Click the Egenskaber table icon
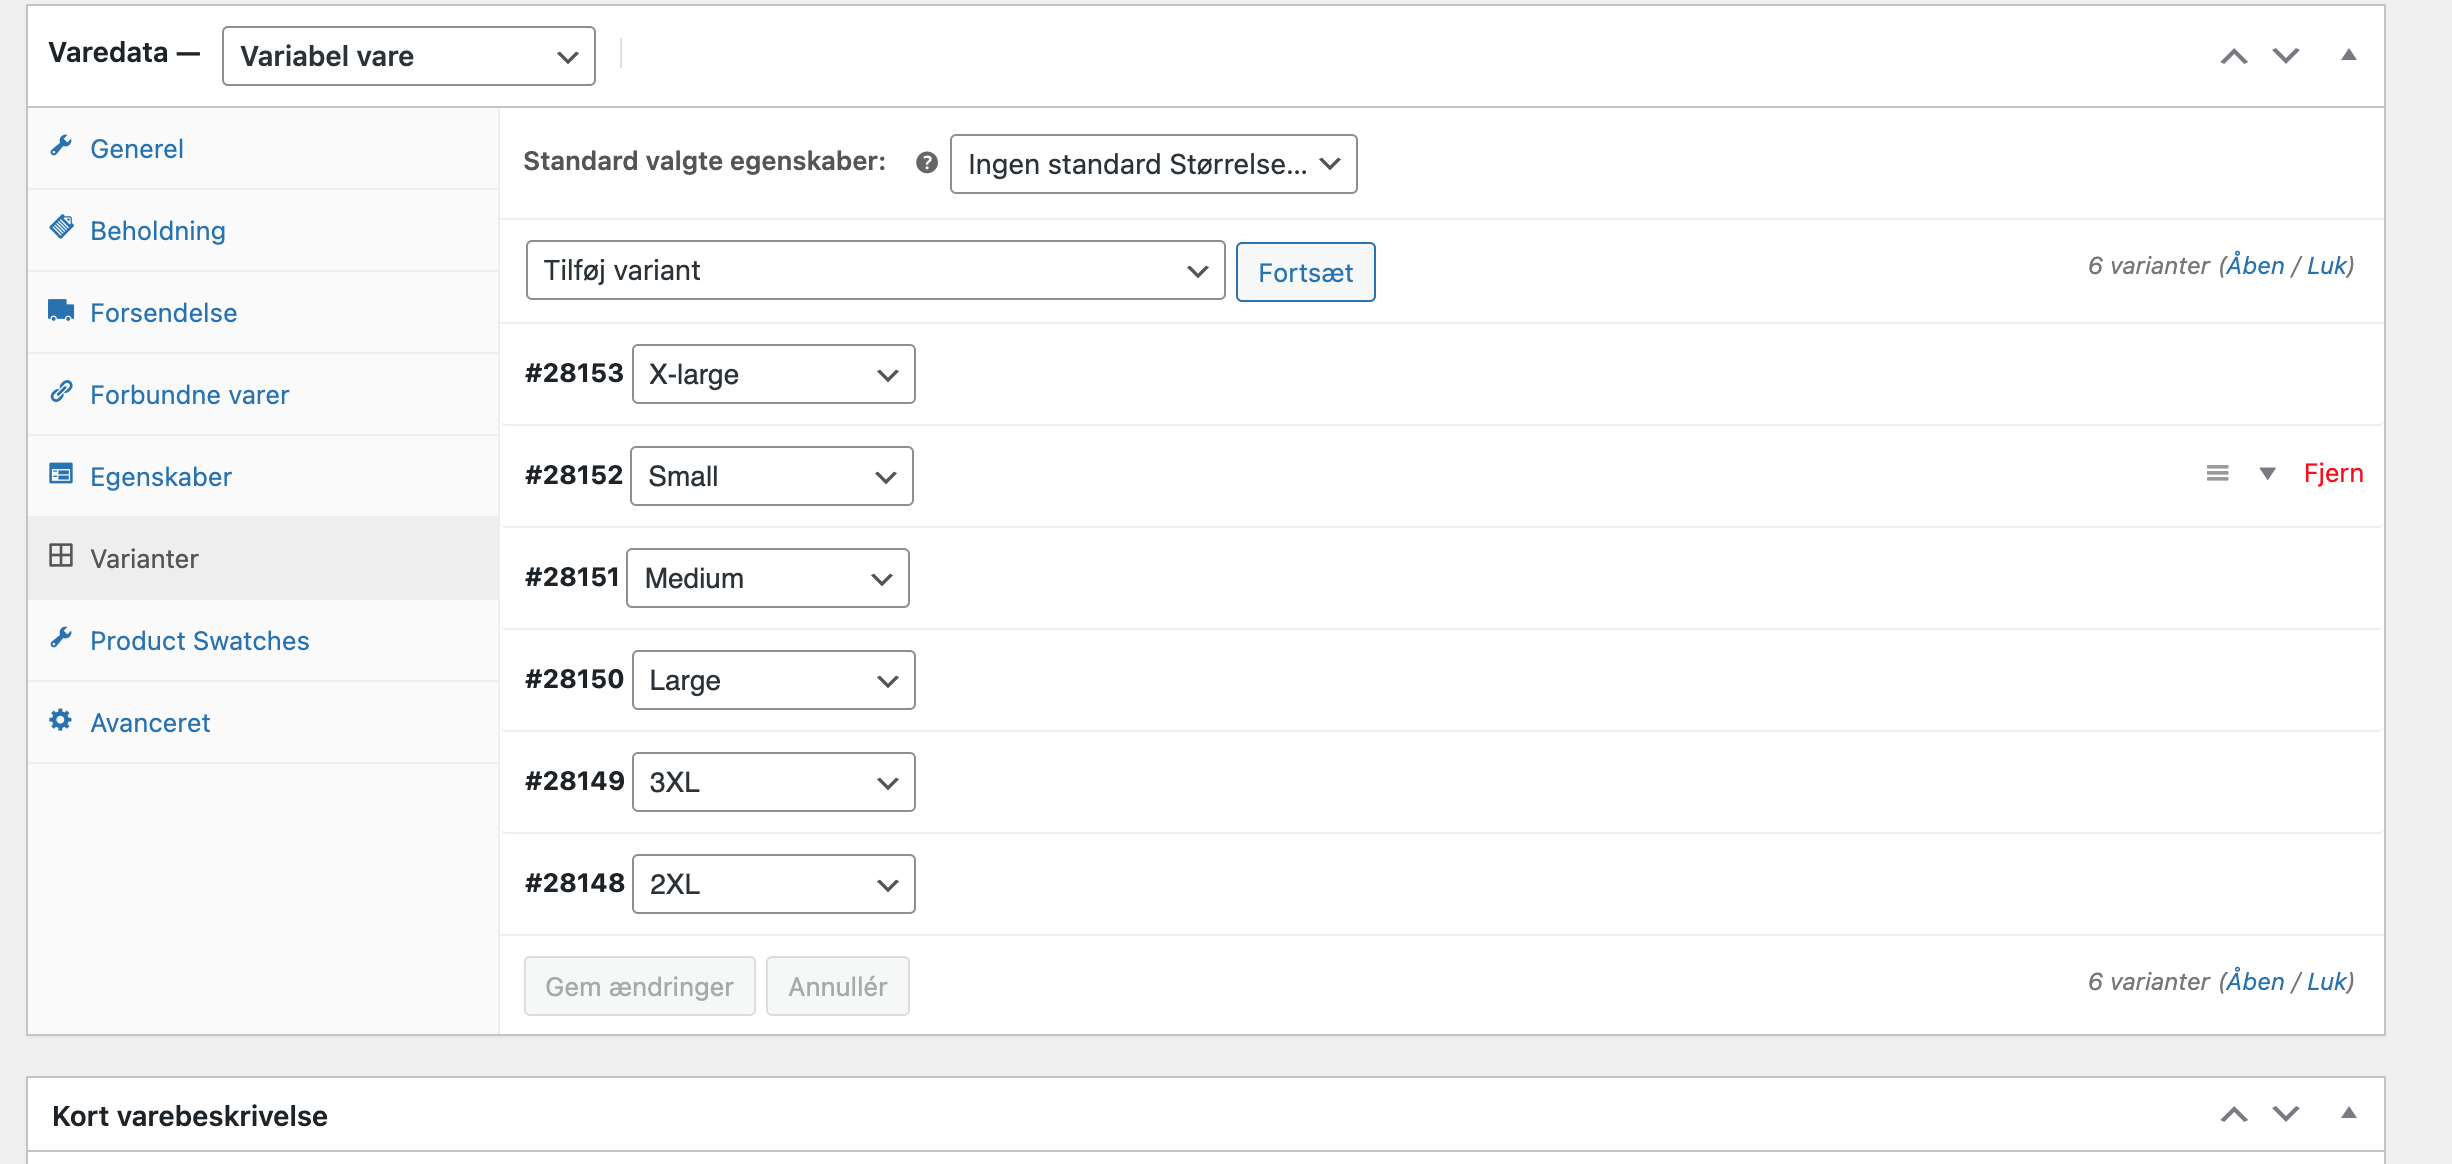 (61, 474)
